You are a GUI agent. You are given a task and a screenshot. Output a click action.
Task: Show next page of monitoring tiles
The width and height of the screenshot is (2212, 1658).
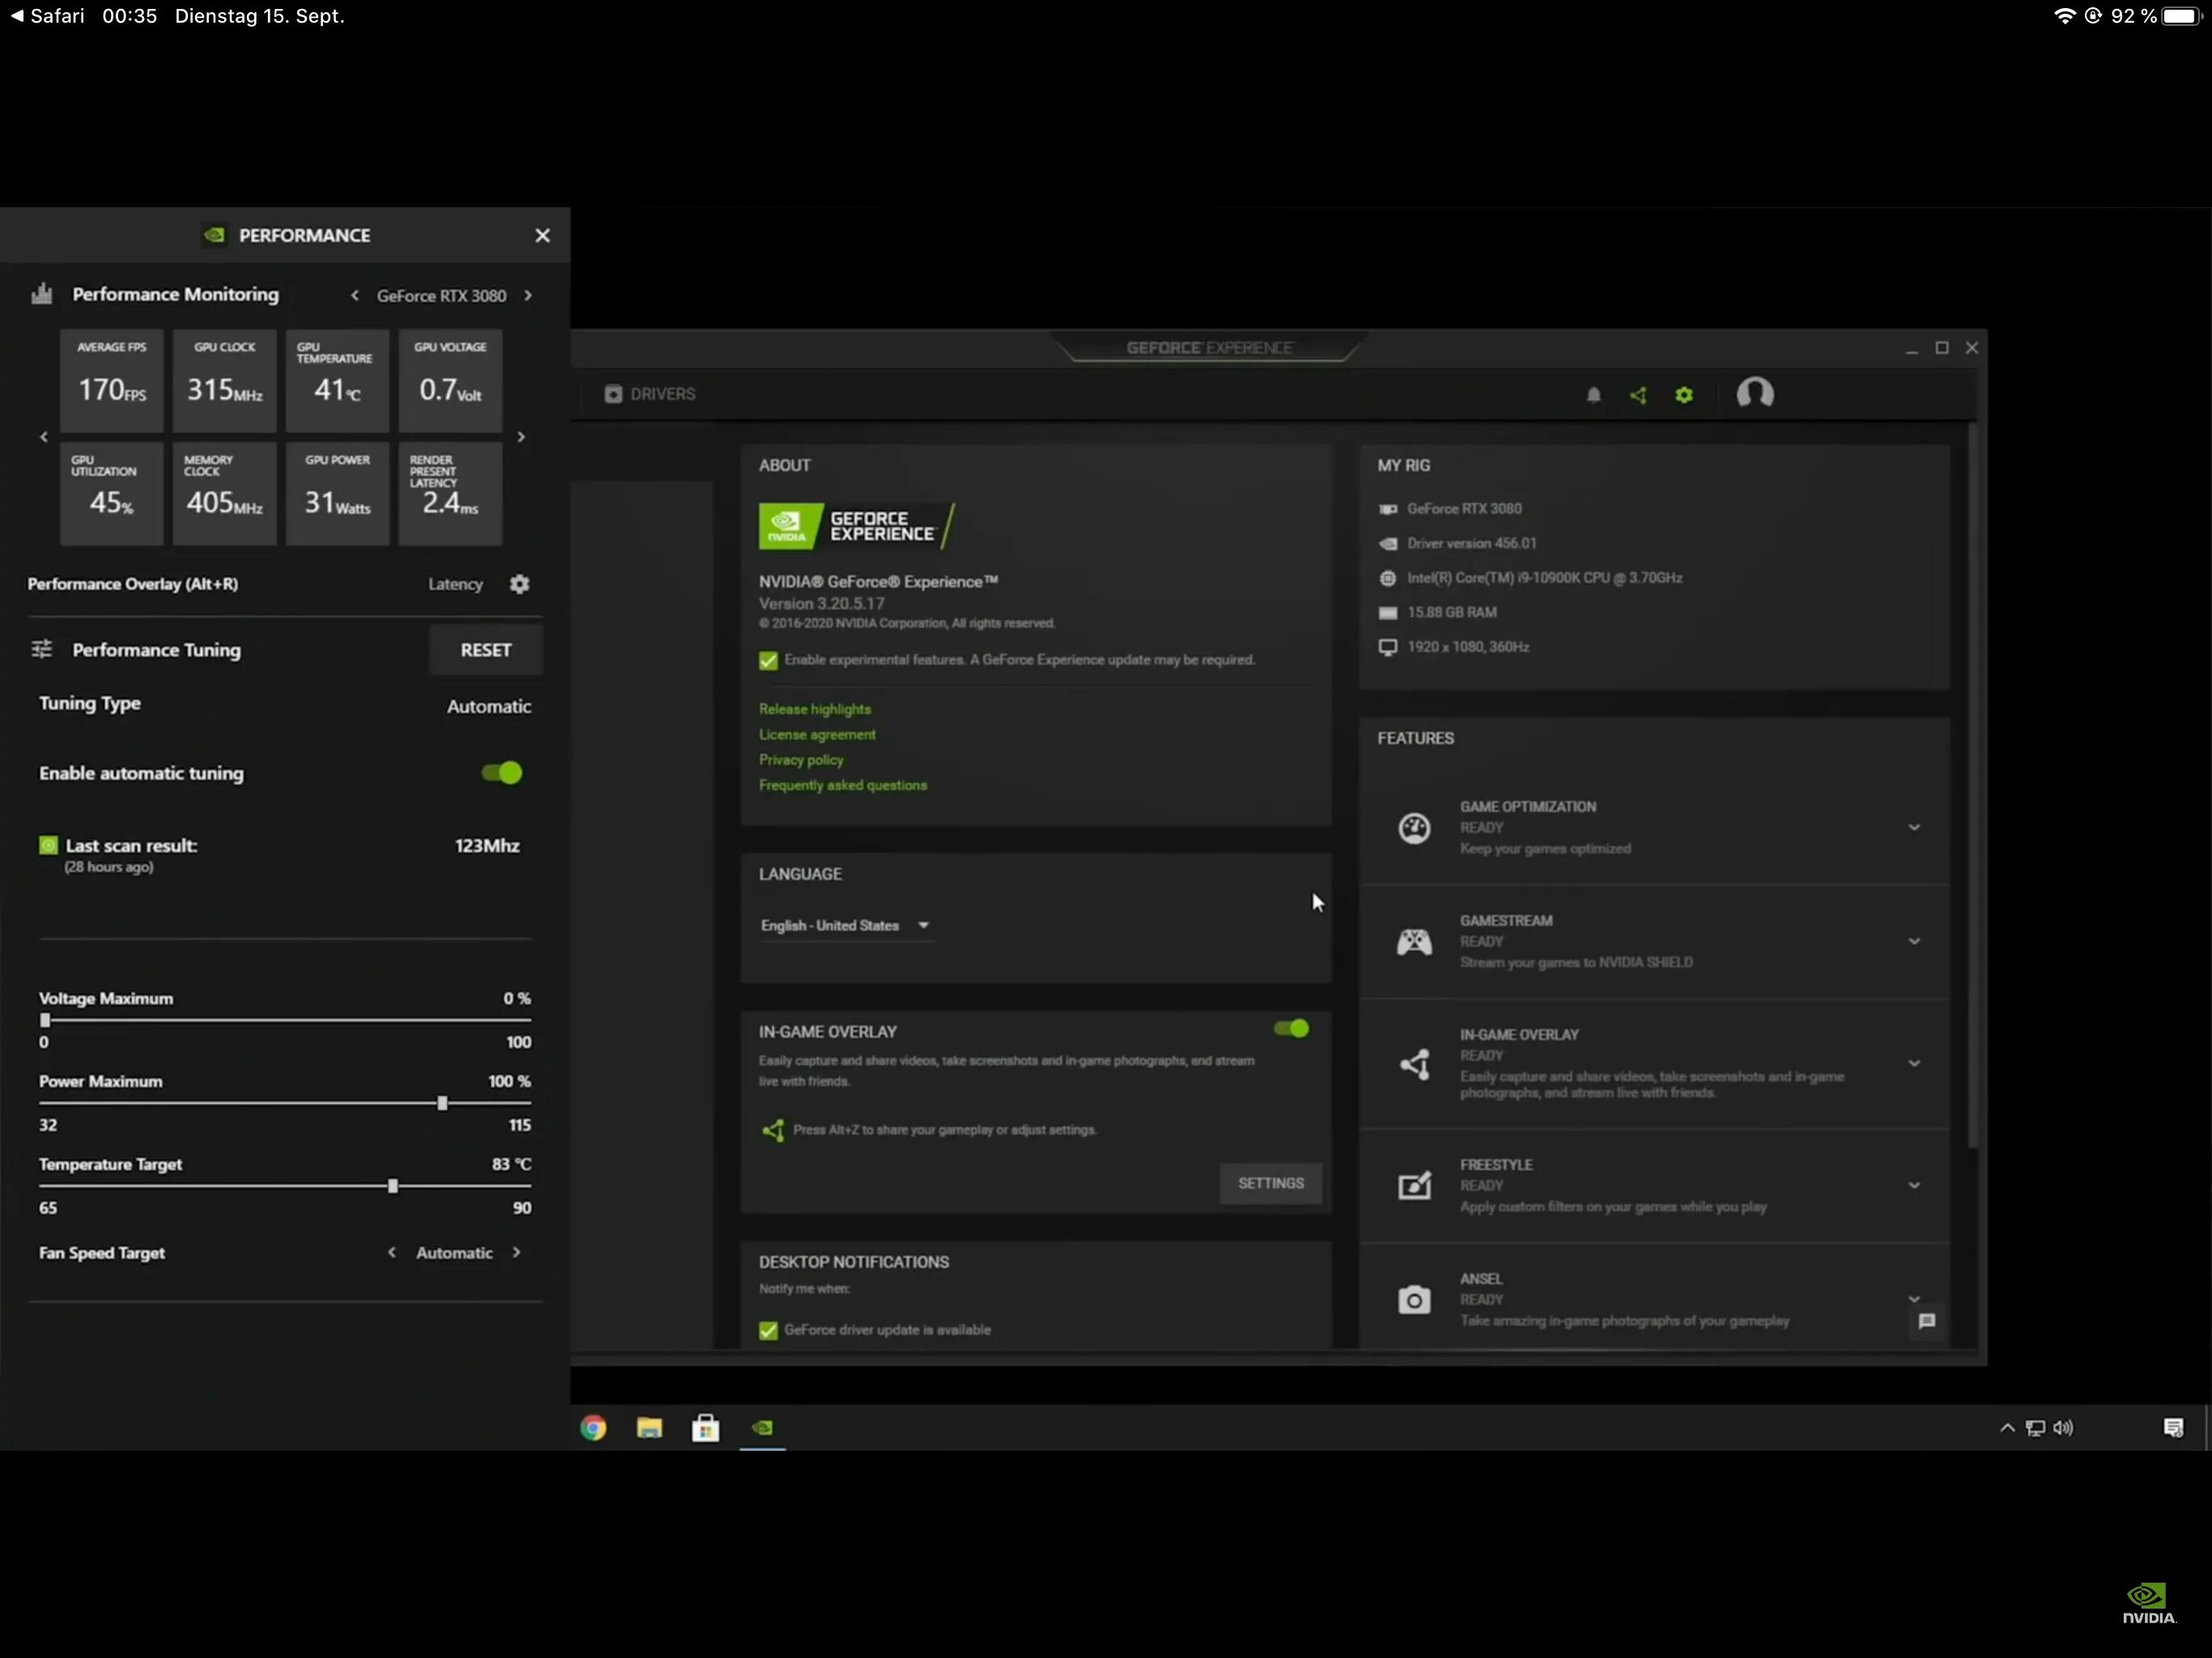coord(521,437)
